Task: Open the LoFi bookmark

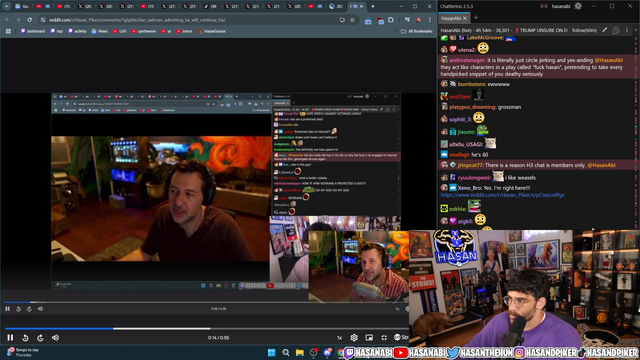Action: pyautogui.click(x=120, y=31)
